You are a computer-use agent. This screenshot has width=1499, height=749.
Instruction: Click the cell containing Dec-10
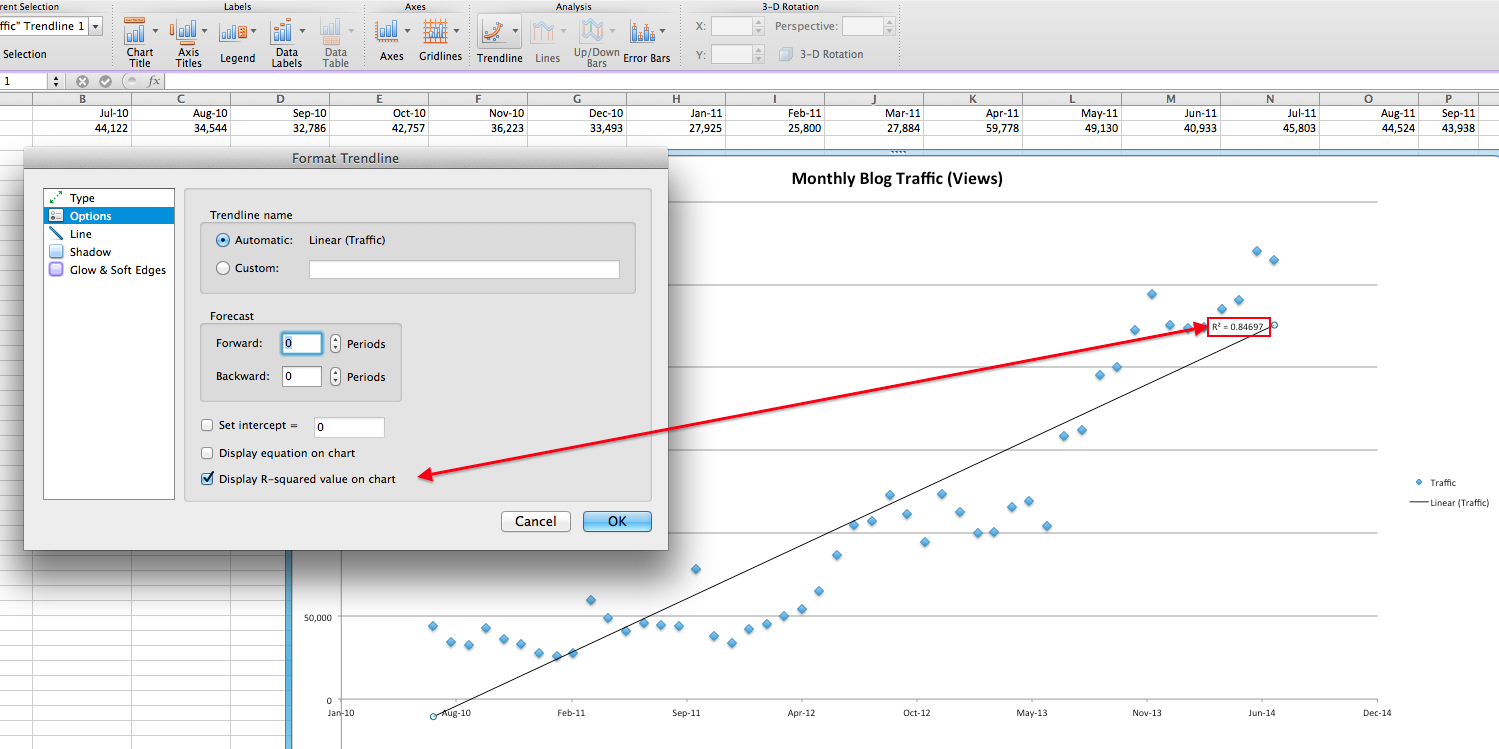point(577,113)
